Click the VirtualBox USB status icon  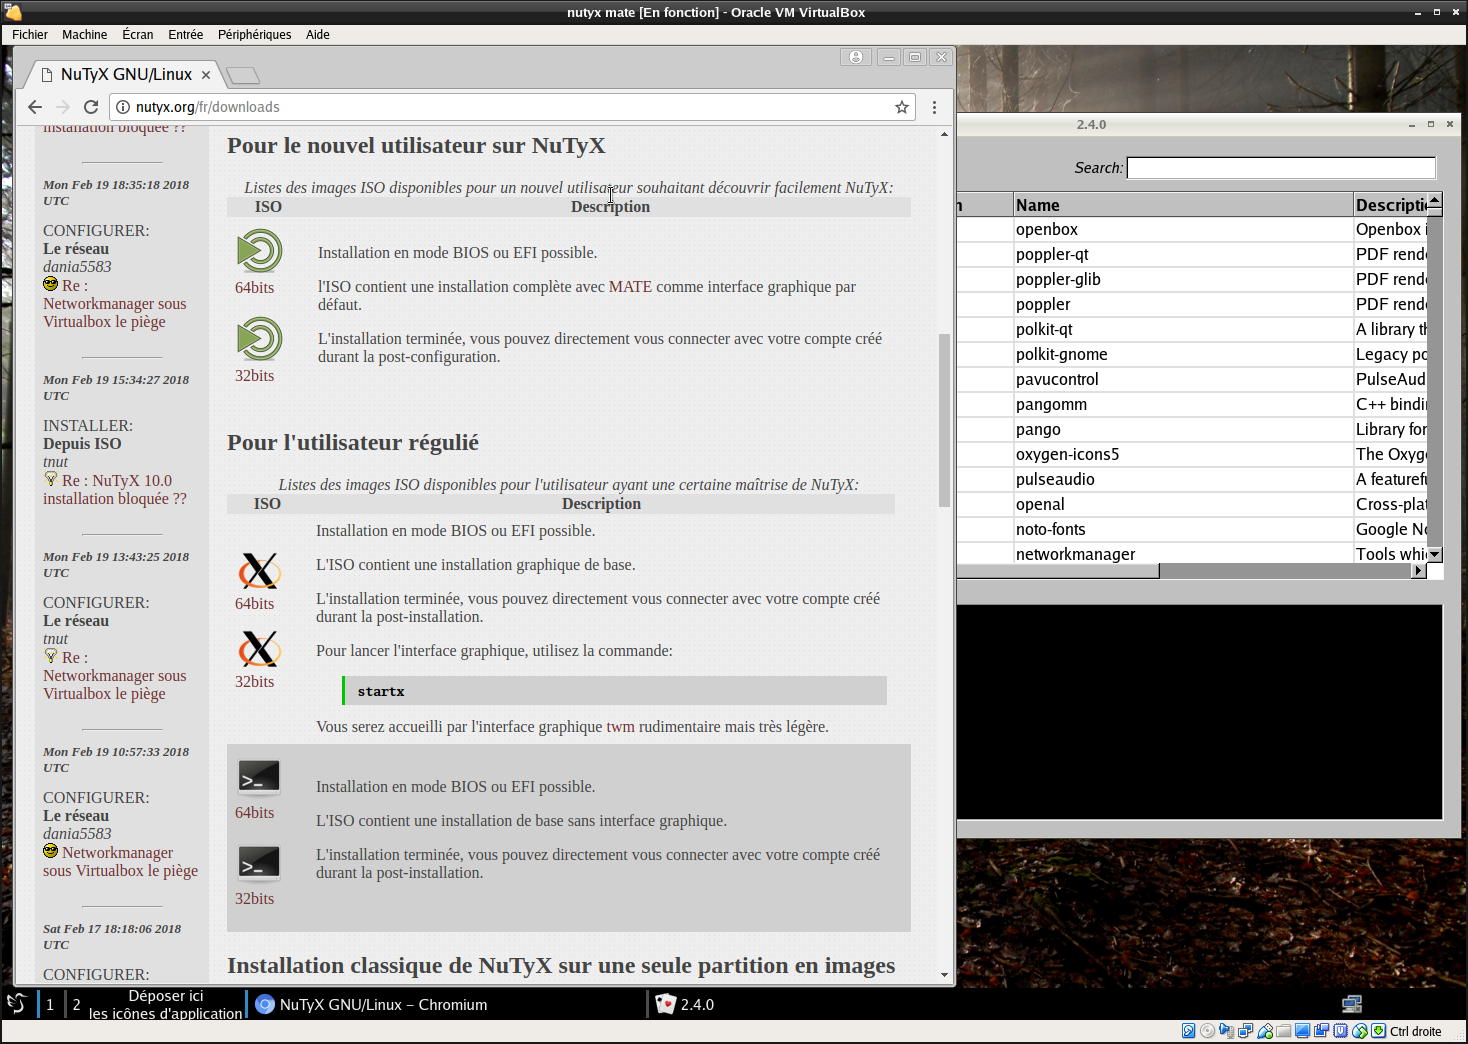(1265, 1031)
